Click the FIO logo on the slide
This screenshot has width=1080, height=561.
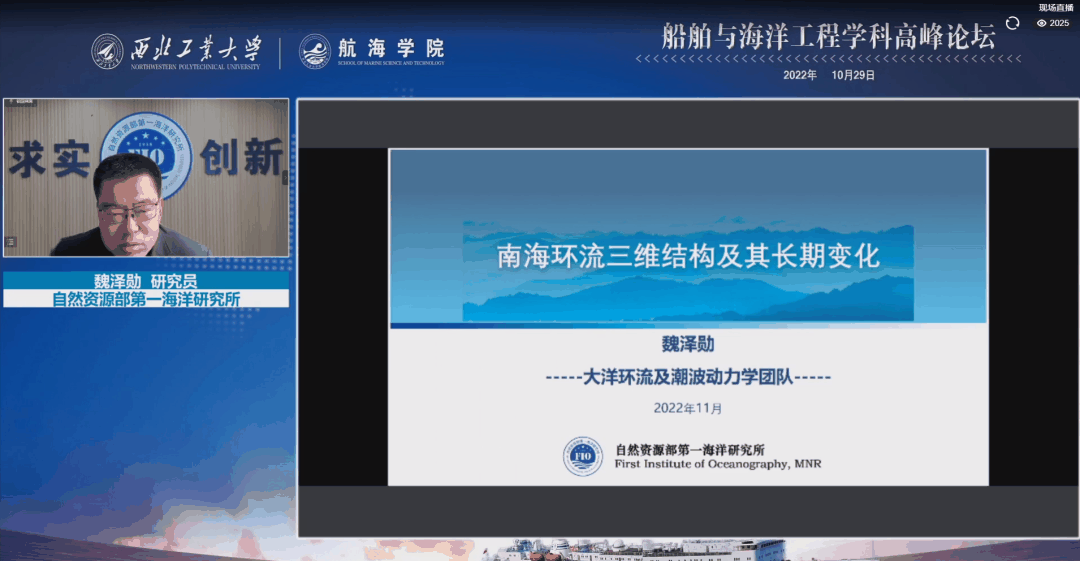[583, 456]
